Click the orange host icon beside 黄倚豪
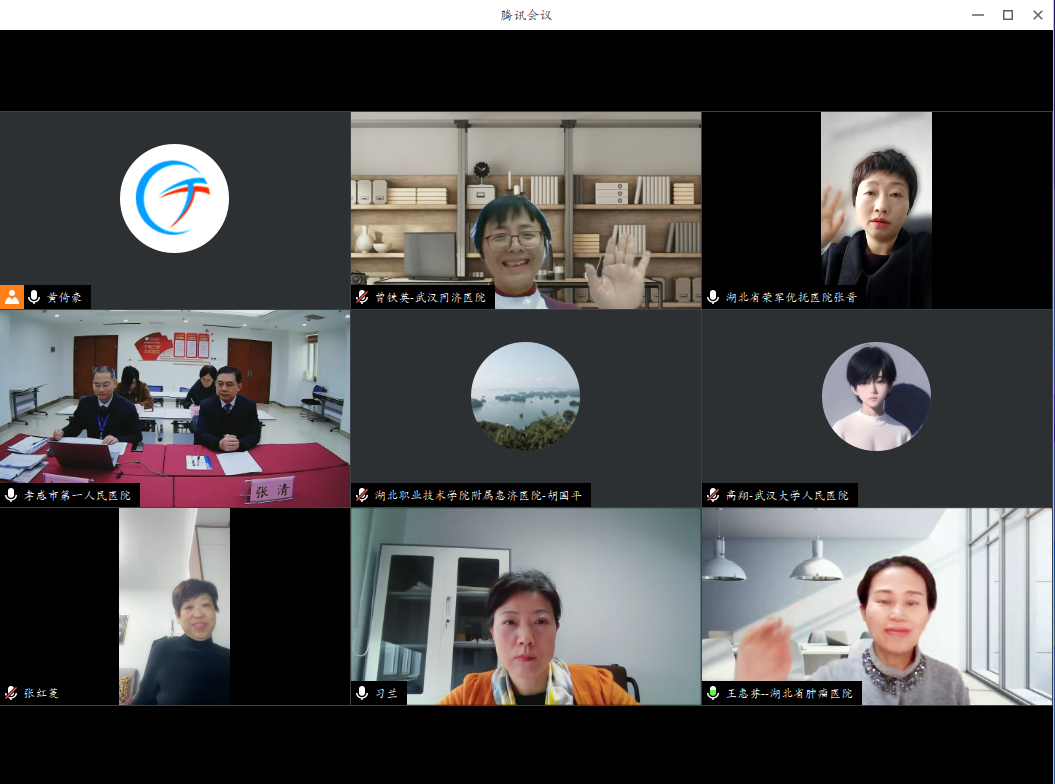Screen dimensions: 1055x784 (12, 297)
